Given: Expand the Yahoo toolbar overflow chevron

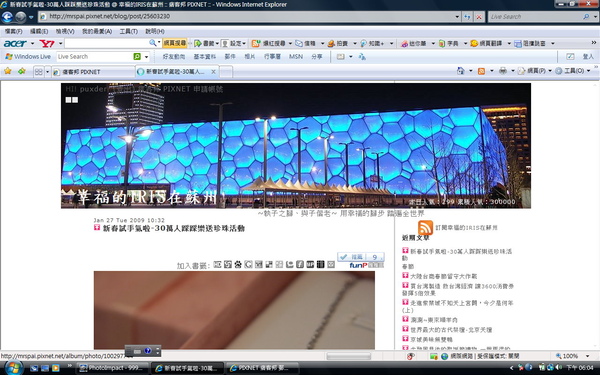Looking at the screenshot, I should coord(594,43).
